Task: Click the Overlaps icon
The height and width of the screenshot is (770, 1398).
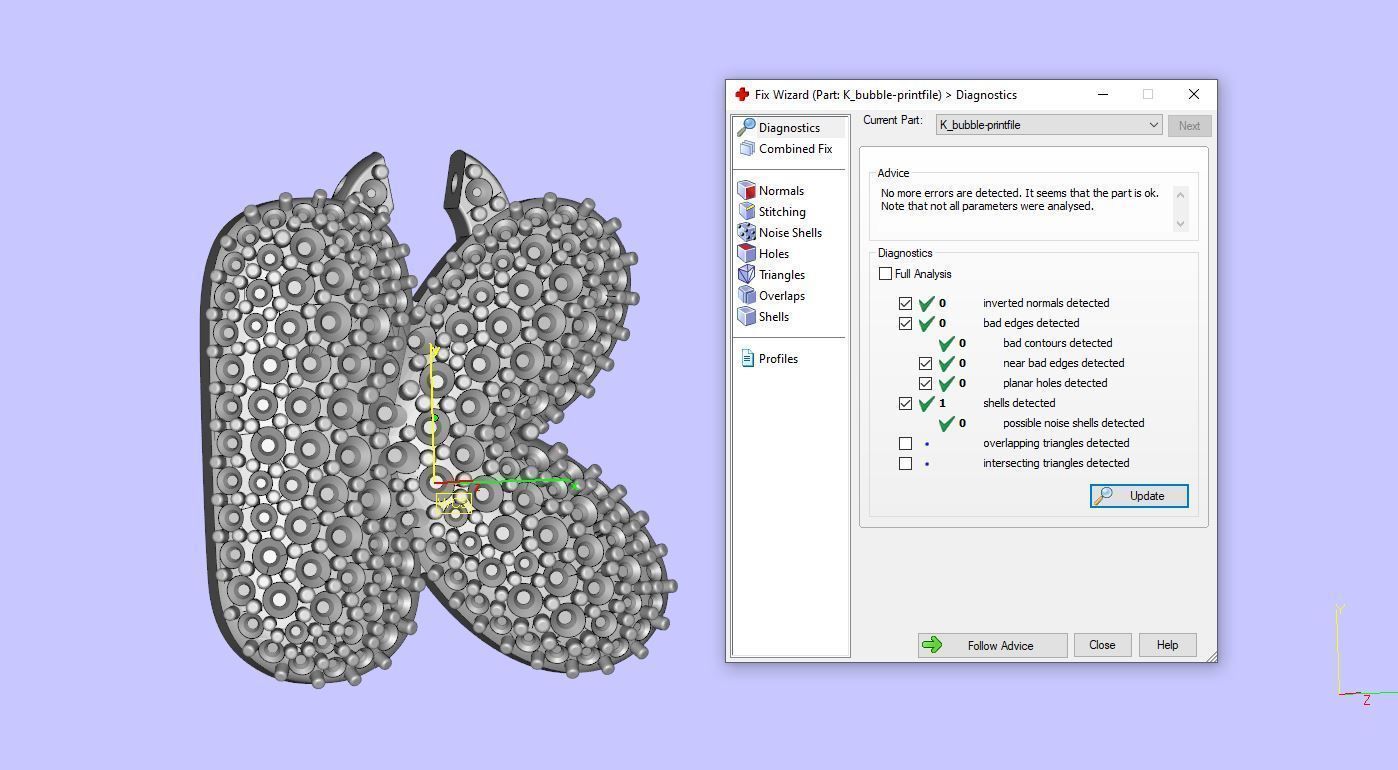Action: point(746,295)
